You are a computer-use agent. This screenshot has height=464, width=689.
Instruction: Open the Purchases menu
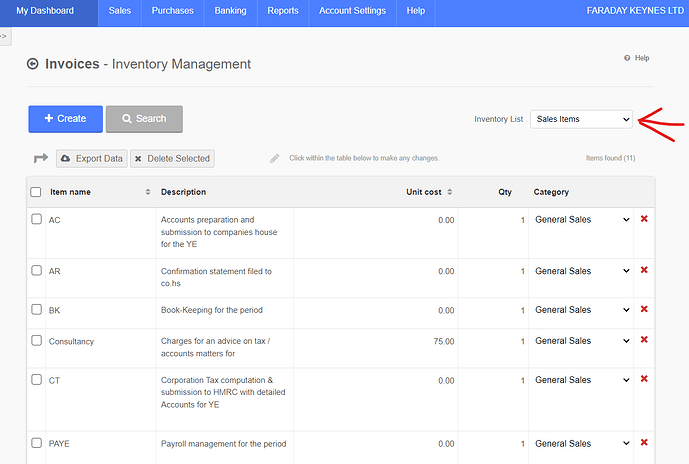(x=173, y=11)
